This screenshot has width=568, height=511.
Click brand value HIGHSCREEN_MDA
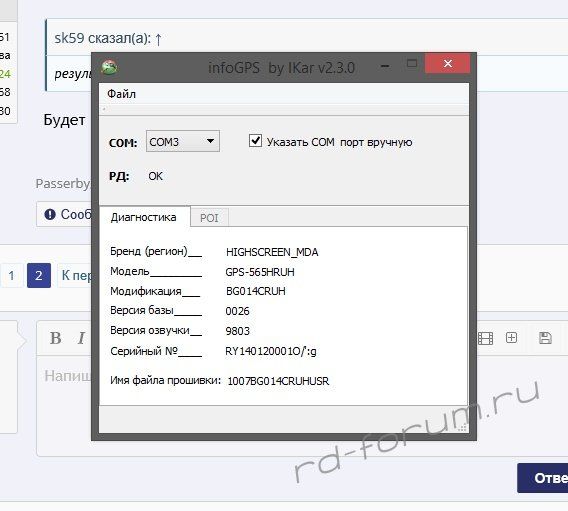272,252
